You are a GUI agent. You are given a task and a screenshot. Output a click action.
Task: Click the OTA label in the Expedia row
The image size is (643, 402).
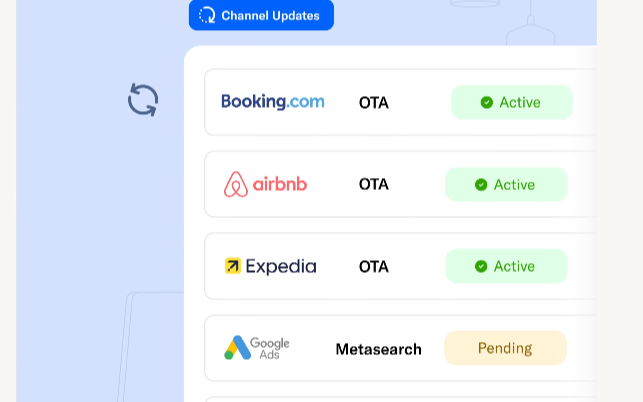pos(374,267)
